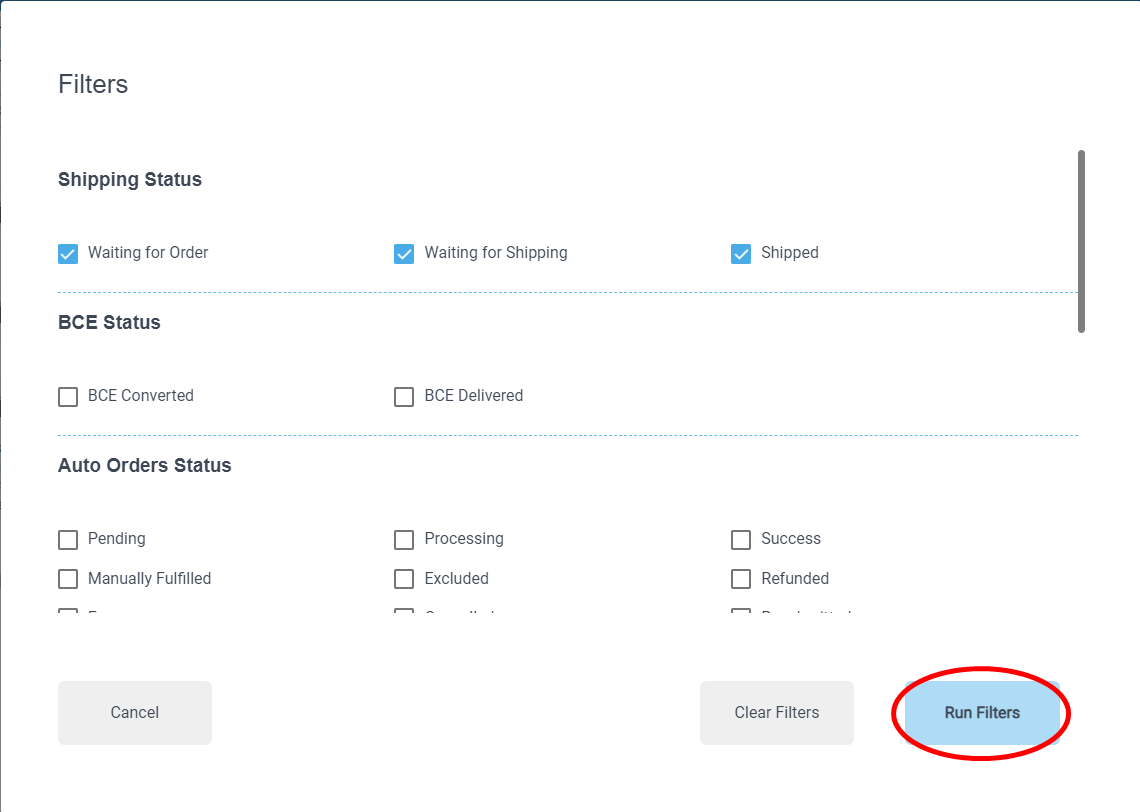Check the Pending auto order status
1140x812 pixels.
[x=68, y=540]
